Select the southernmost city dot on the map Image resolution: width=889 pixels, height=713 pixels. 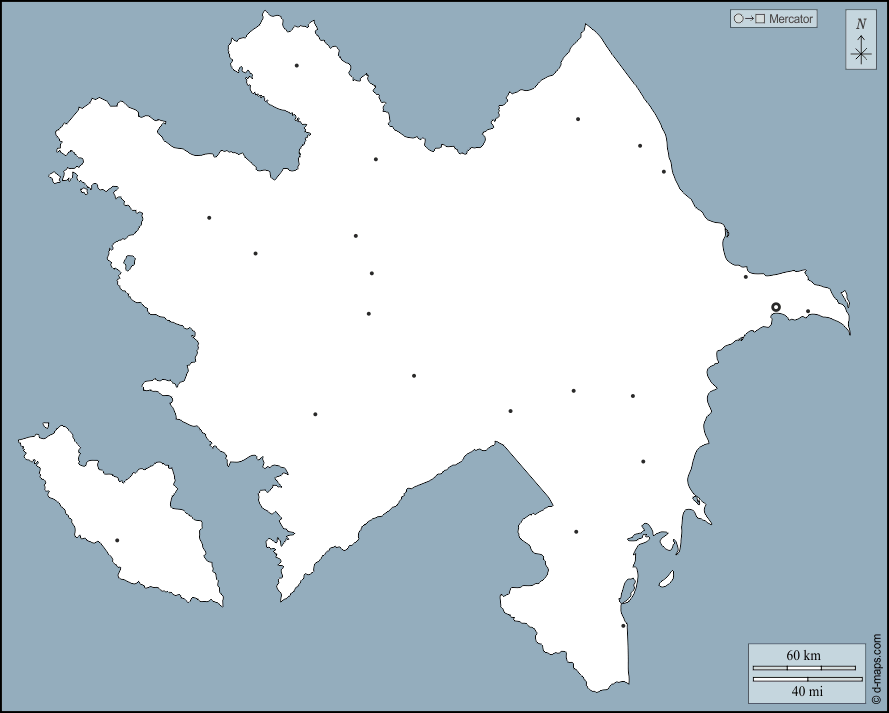pos(623,626)
